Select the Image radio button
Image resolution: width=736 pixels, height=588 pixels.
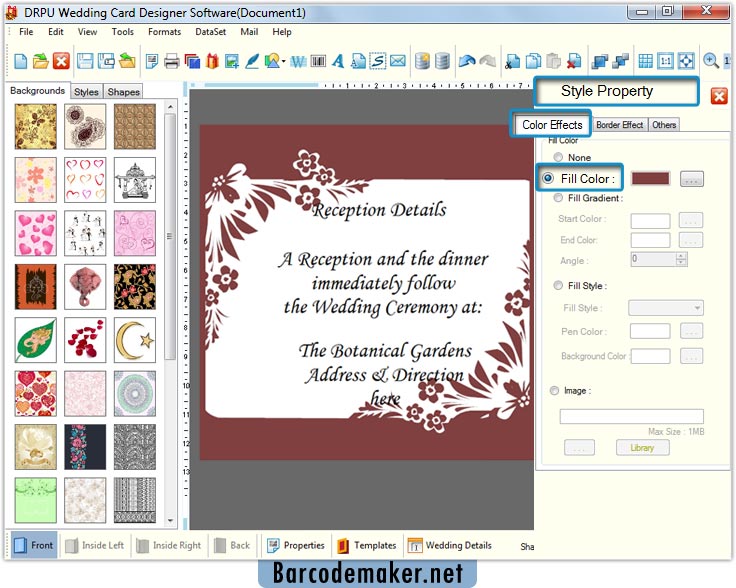tap(554, 390)
